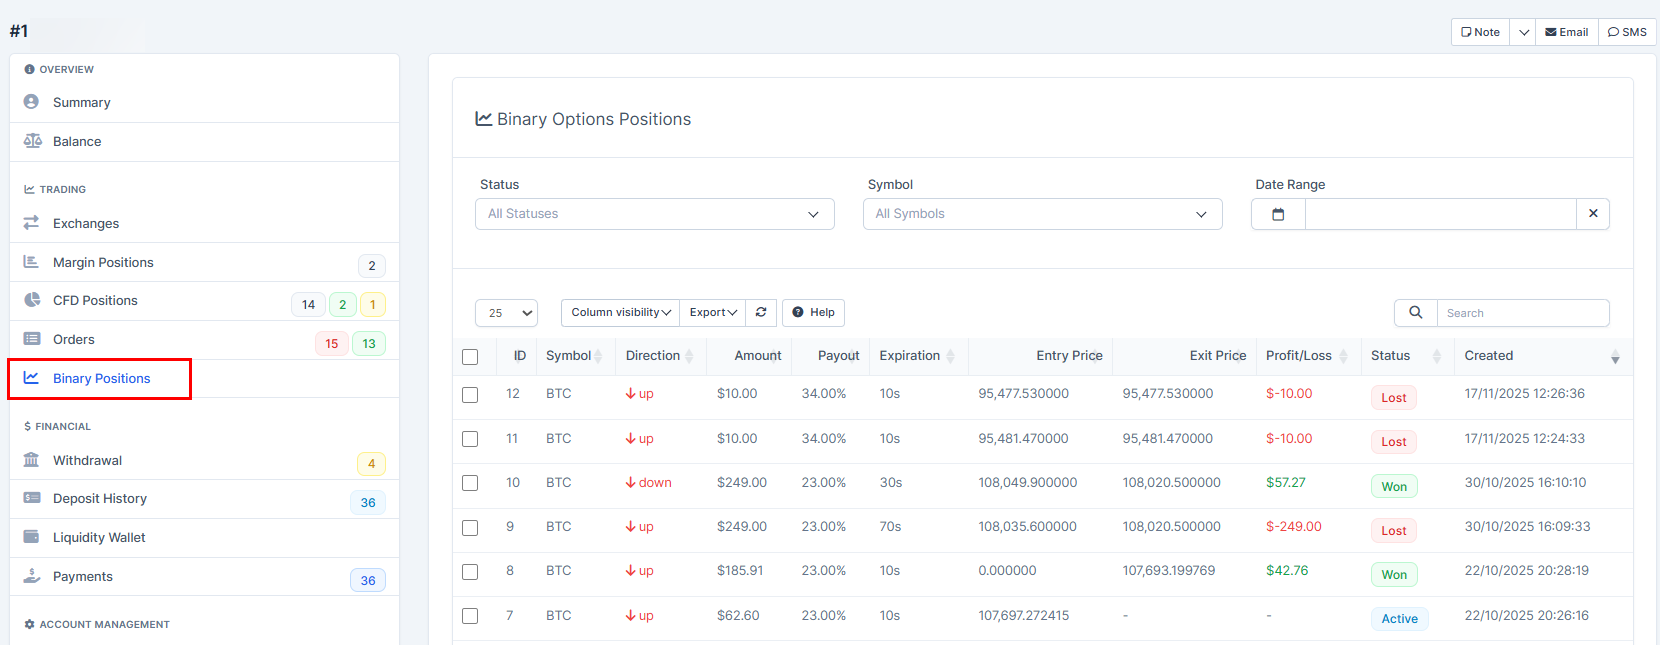Screen dimensions: 1660x645
Task: Toggle the select-all checkbox in table header
Action: pyautogui.click(x=470, y=357)
